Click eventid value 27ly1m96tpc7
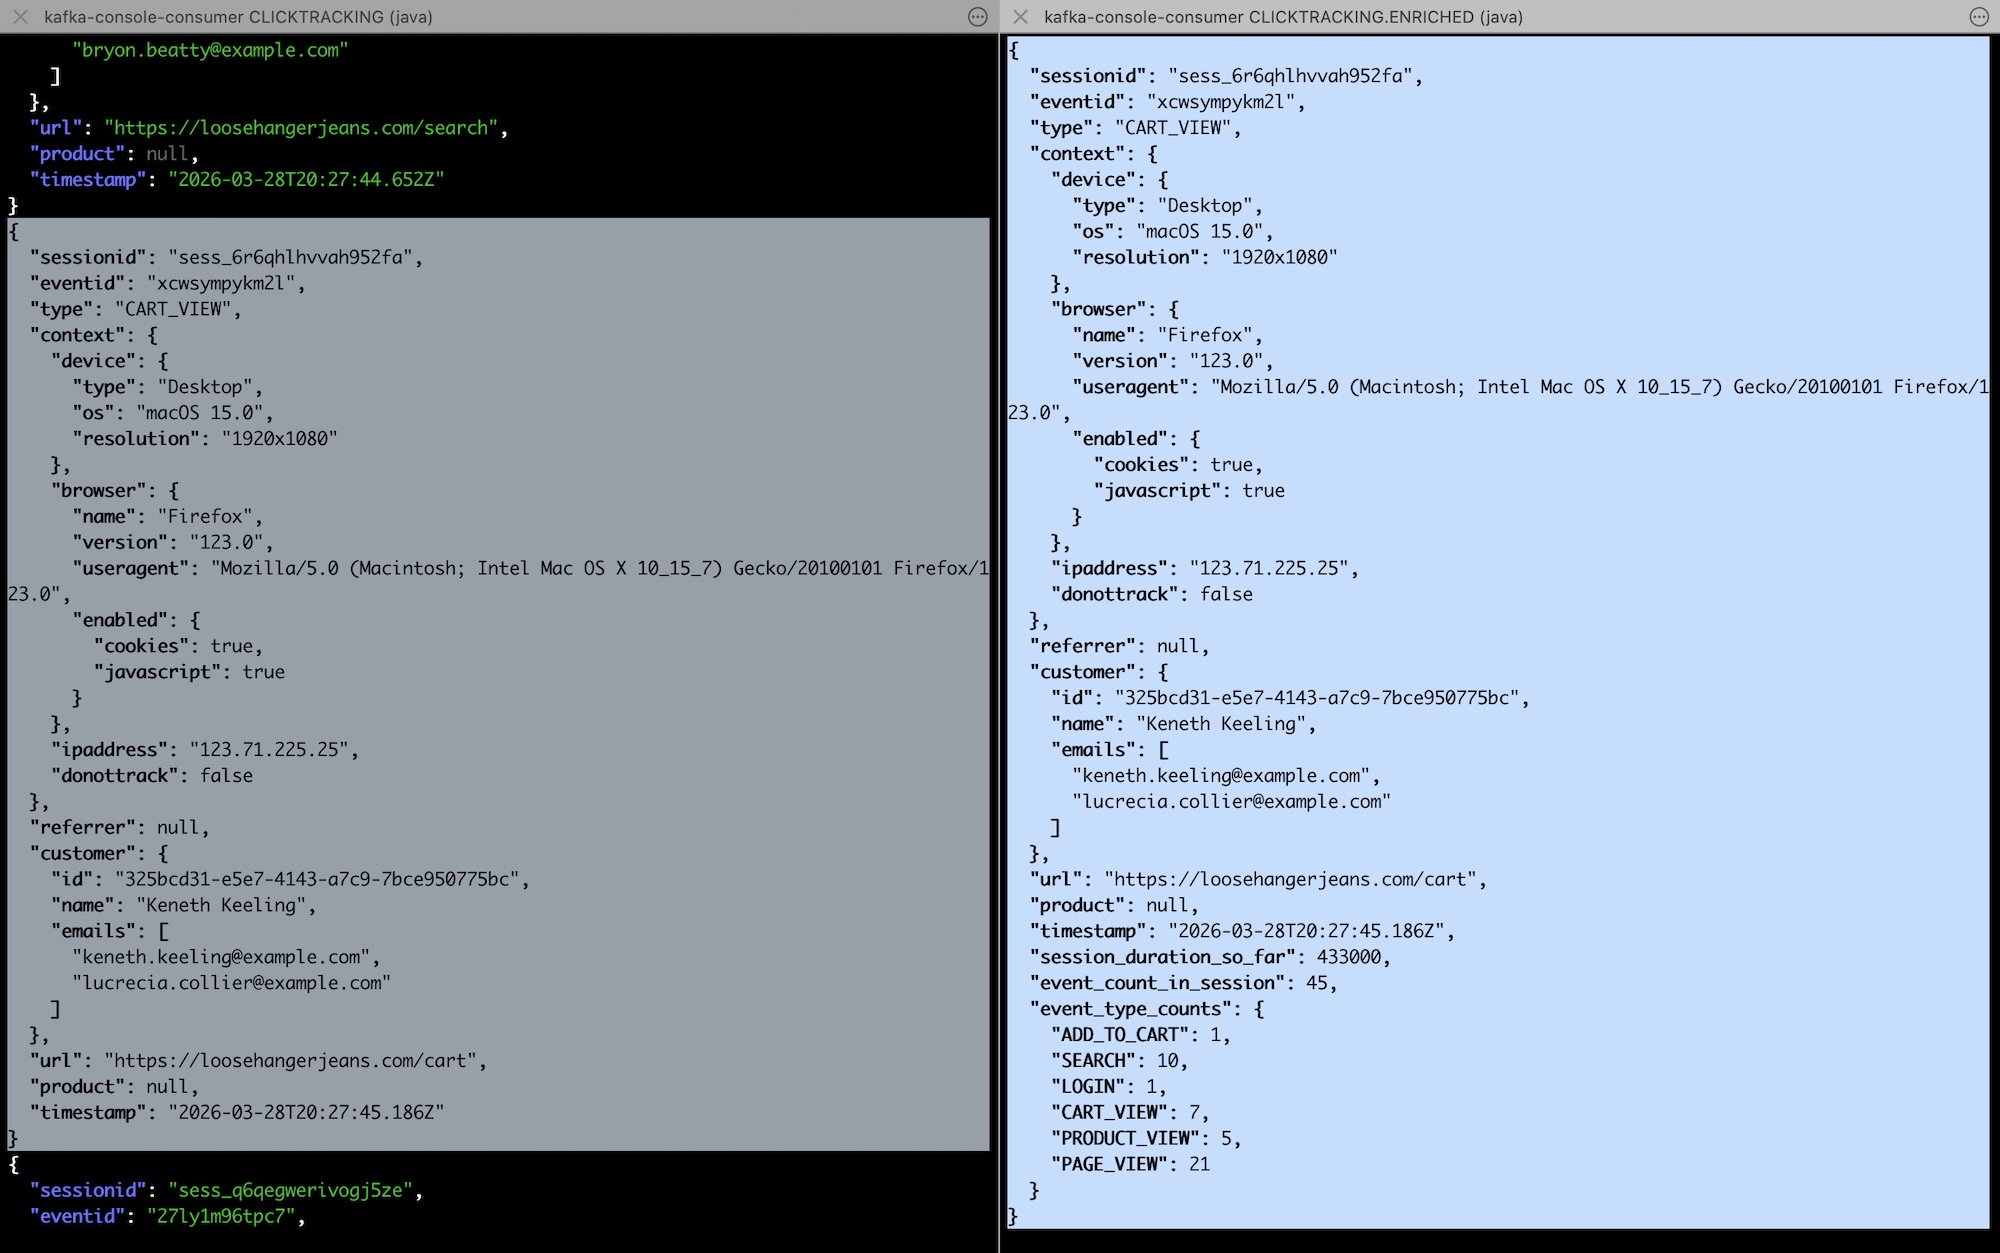 [x=221, y=1216]
